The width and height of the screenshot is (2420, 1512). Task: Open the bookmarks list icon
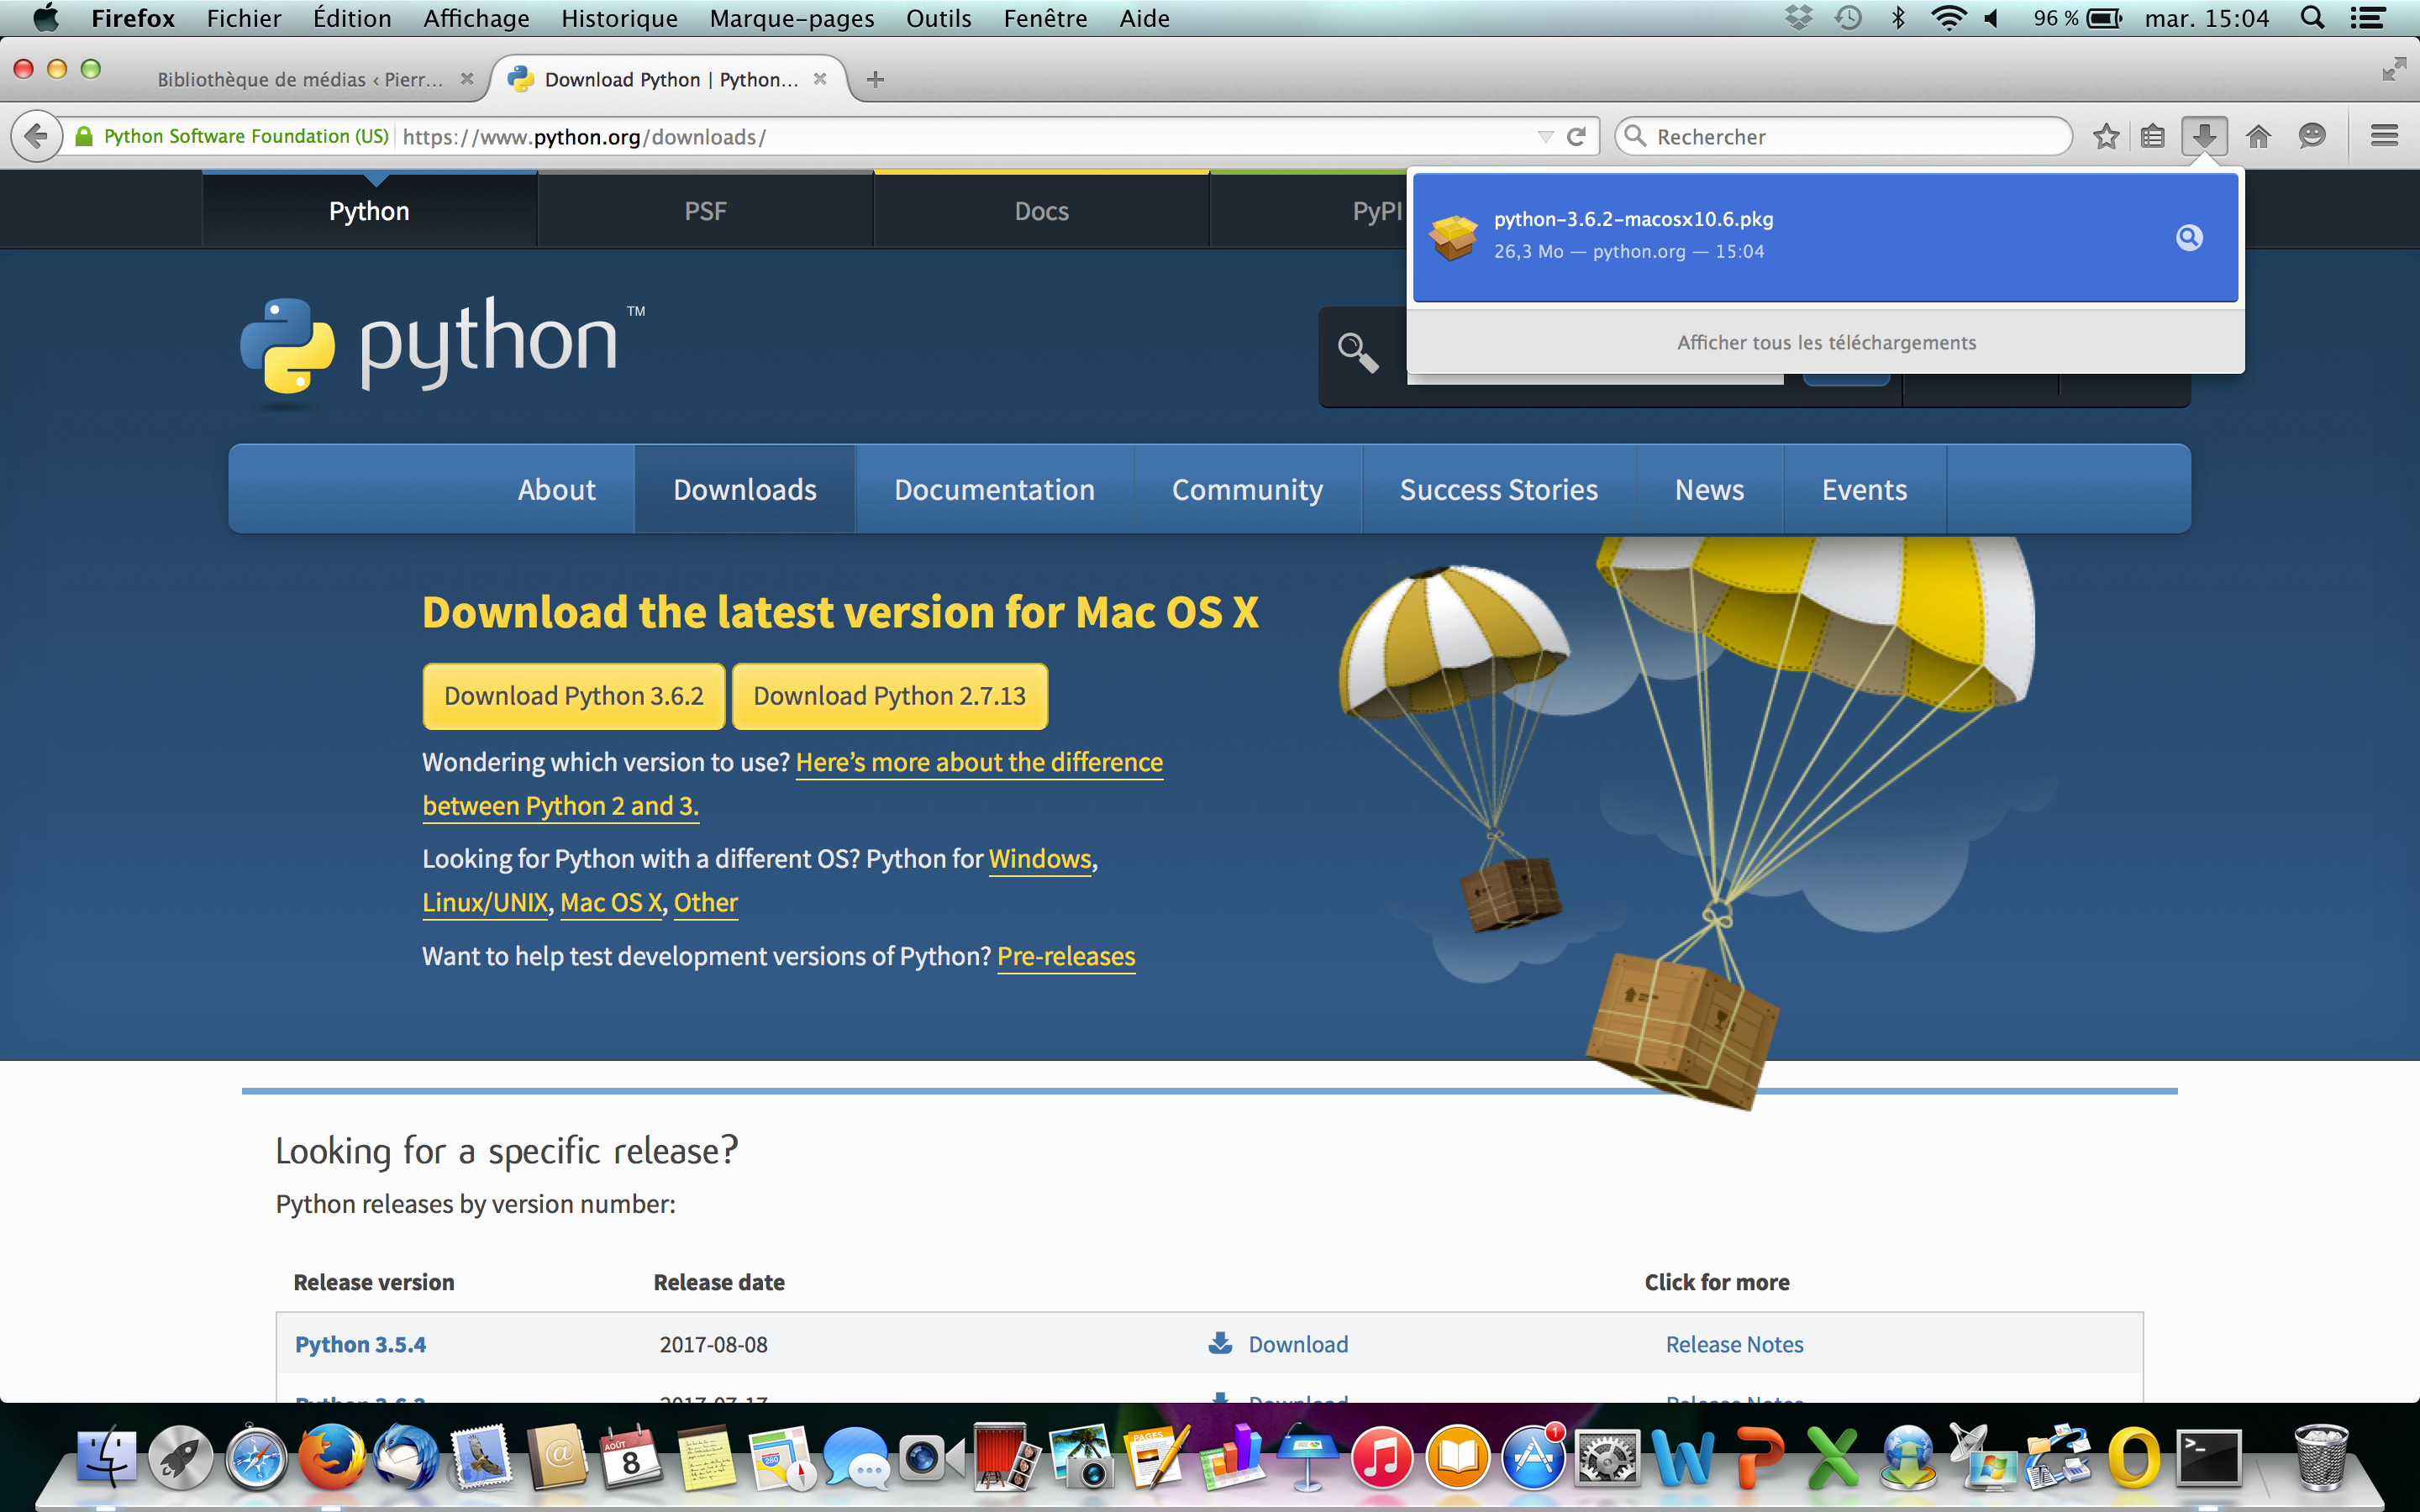tap(2153, 136)
